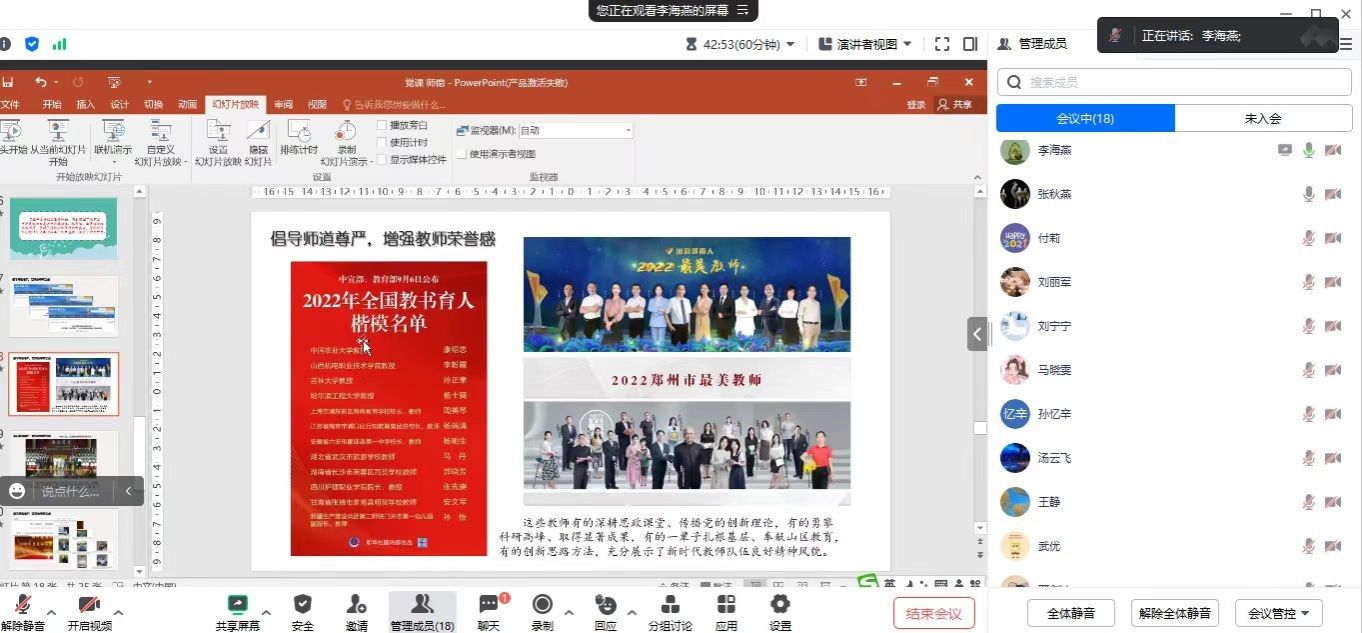1362x633 pixels.
Task: Click the blue shield icon in meeting header
Action: 32,44
